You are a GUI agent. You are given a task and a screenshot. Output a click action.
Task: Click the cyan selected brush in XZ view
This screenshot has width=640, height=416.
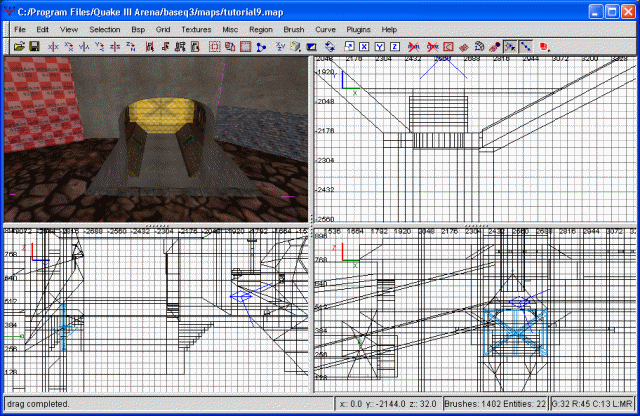pyautogui.click(x=516, y=332)
